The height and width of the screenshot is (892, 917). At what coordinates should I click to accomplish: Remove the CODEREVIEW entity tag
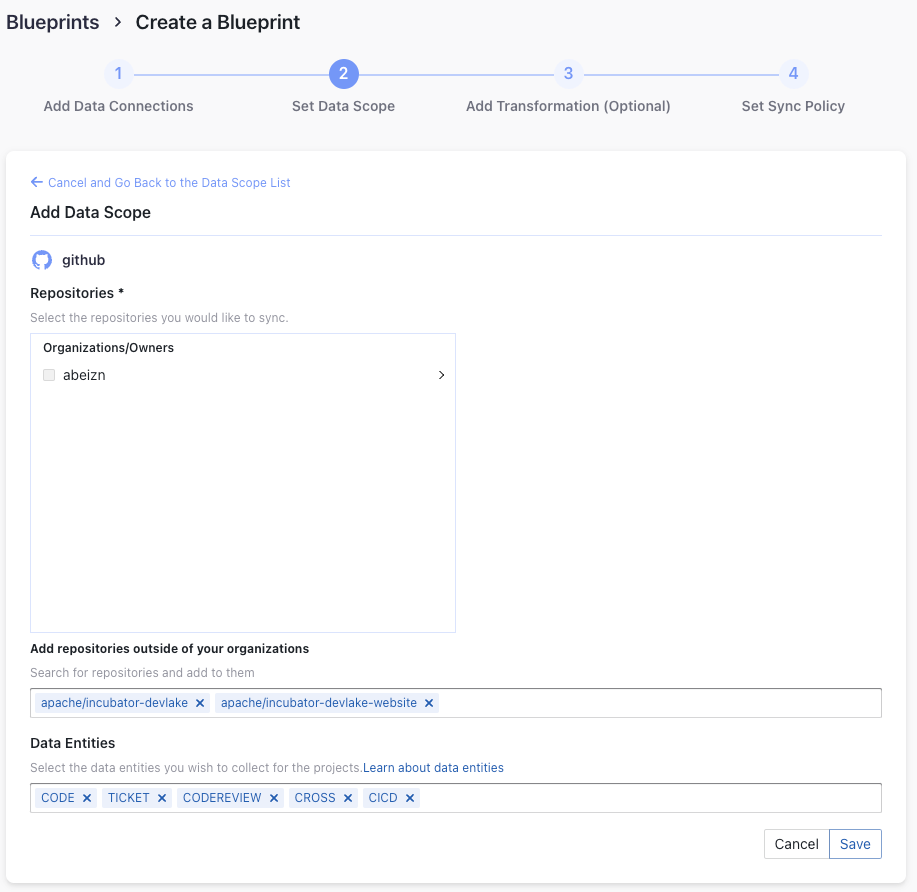coord(274,798)
